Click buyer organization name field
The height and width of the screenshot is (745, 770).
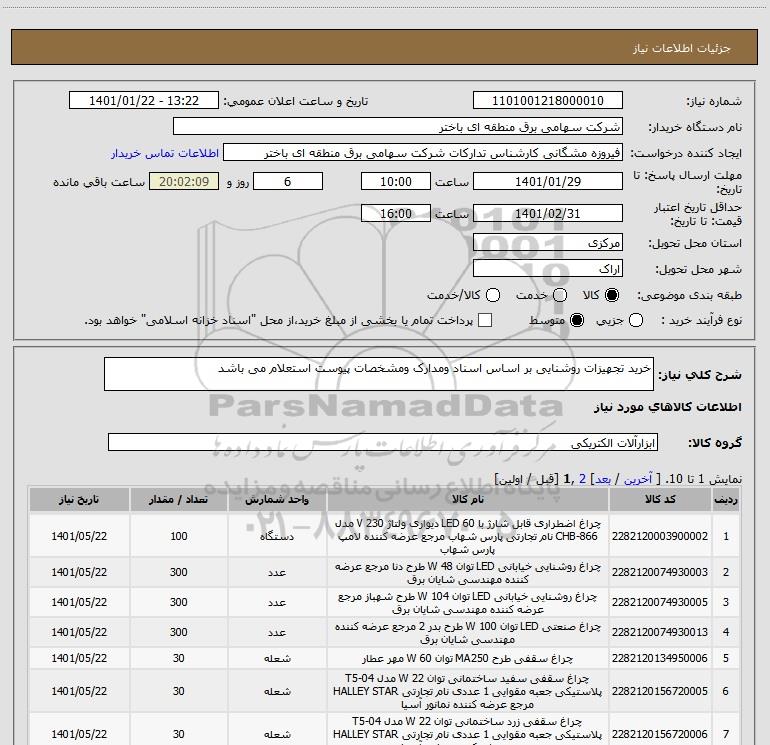(398, 127)
